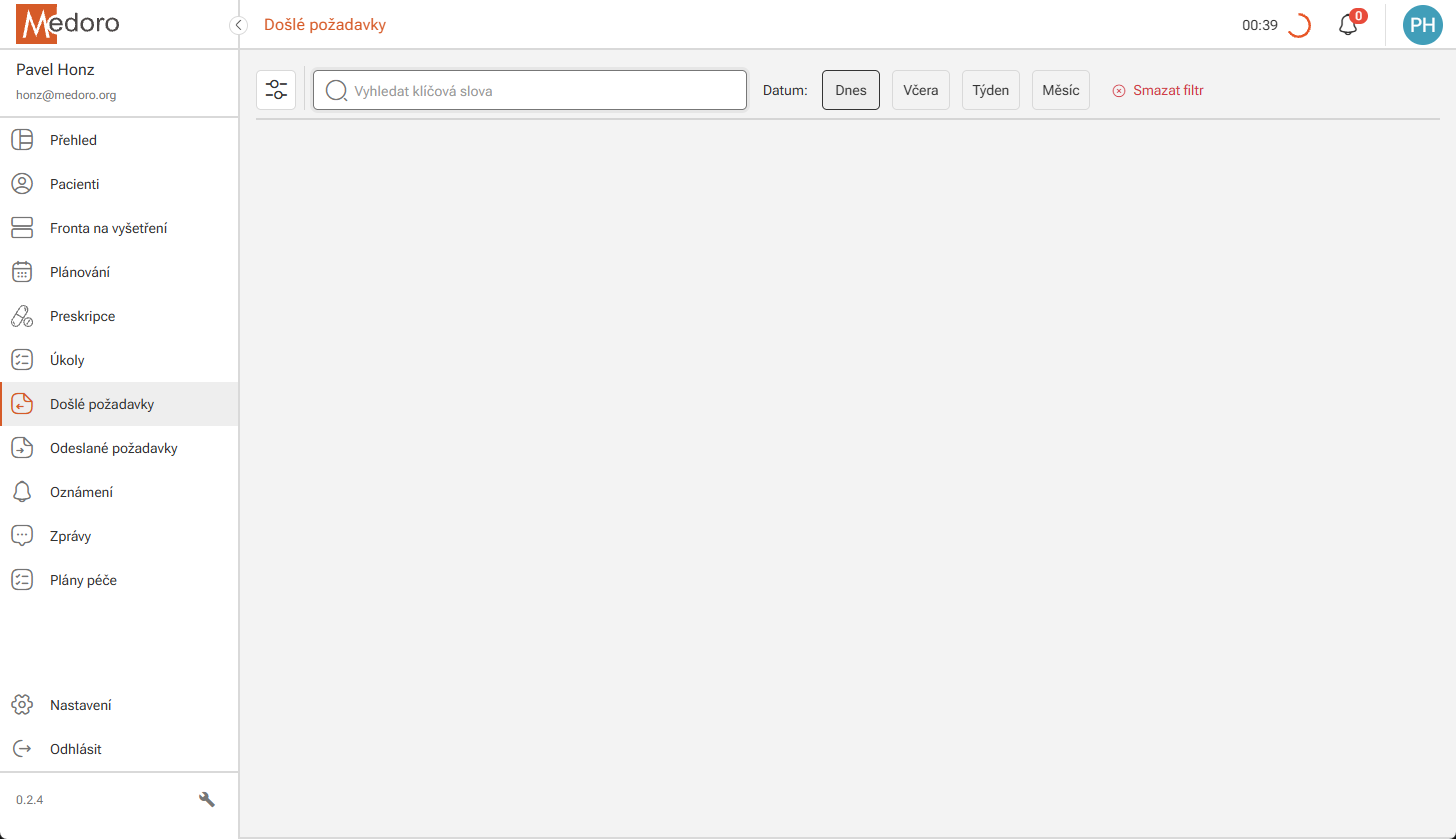Select the Měsíc date filter
This screenshot has height=839, width=1456.
click(x=1060, y=90)
